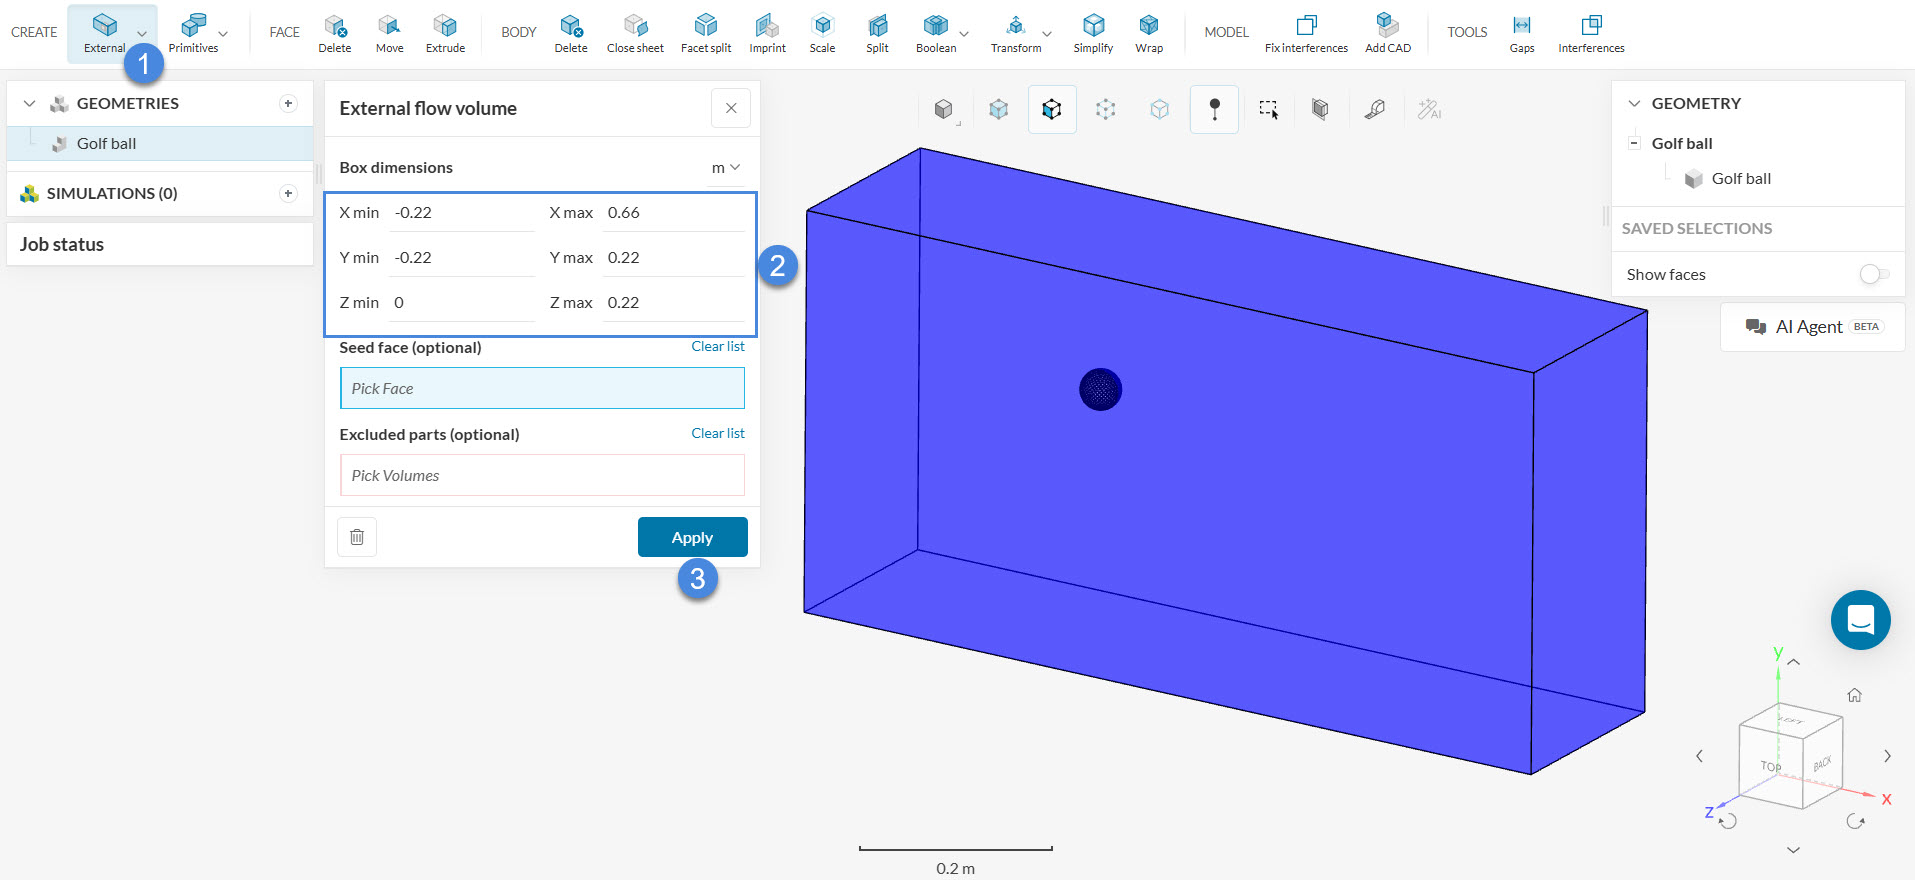Click the Scale body tool

coord(822,32)
